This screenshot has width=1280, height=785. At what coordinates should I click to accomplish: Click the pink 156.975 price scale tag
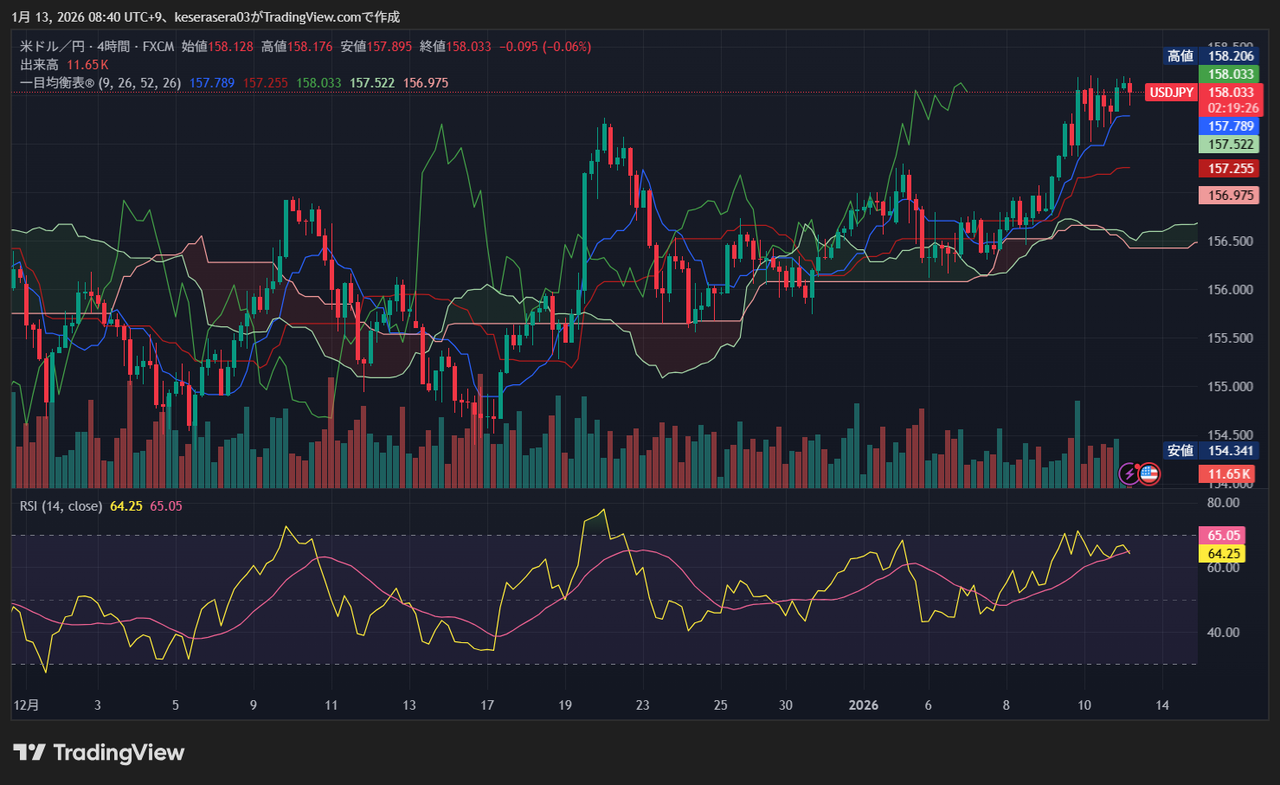point(1231,195)
